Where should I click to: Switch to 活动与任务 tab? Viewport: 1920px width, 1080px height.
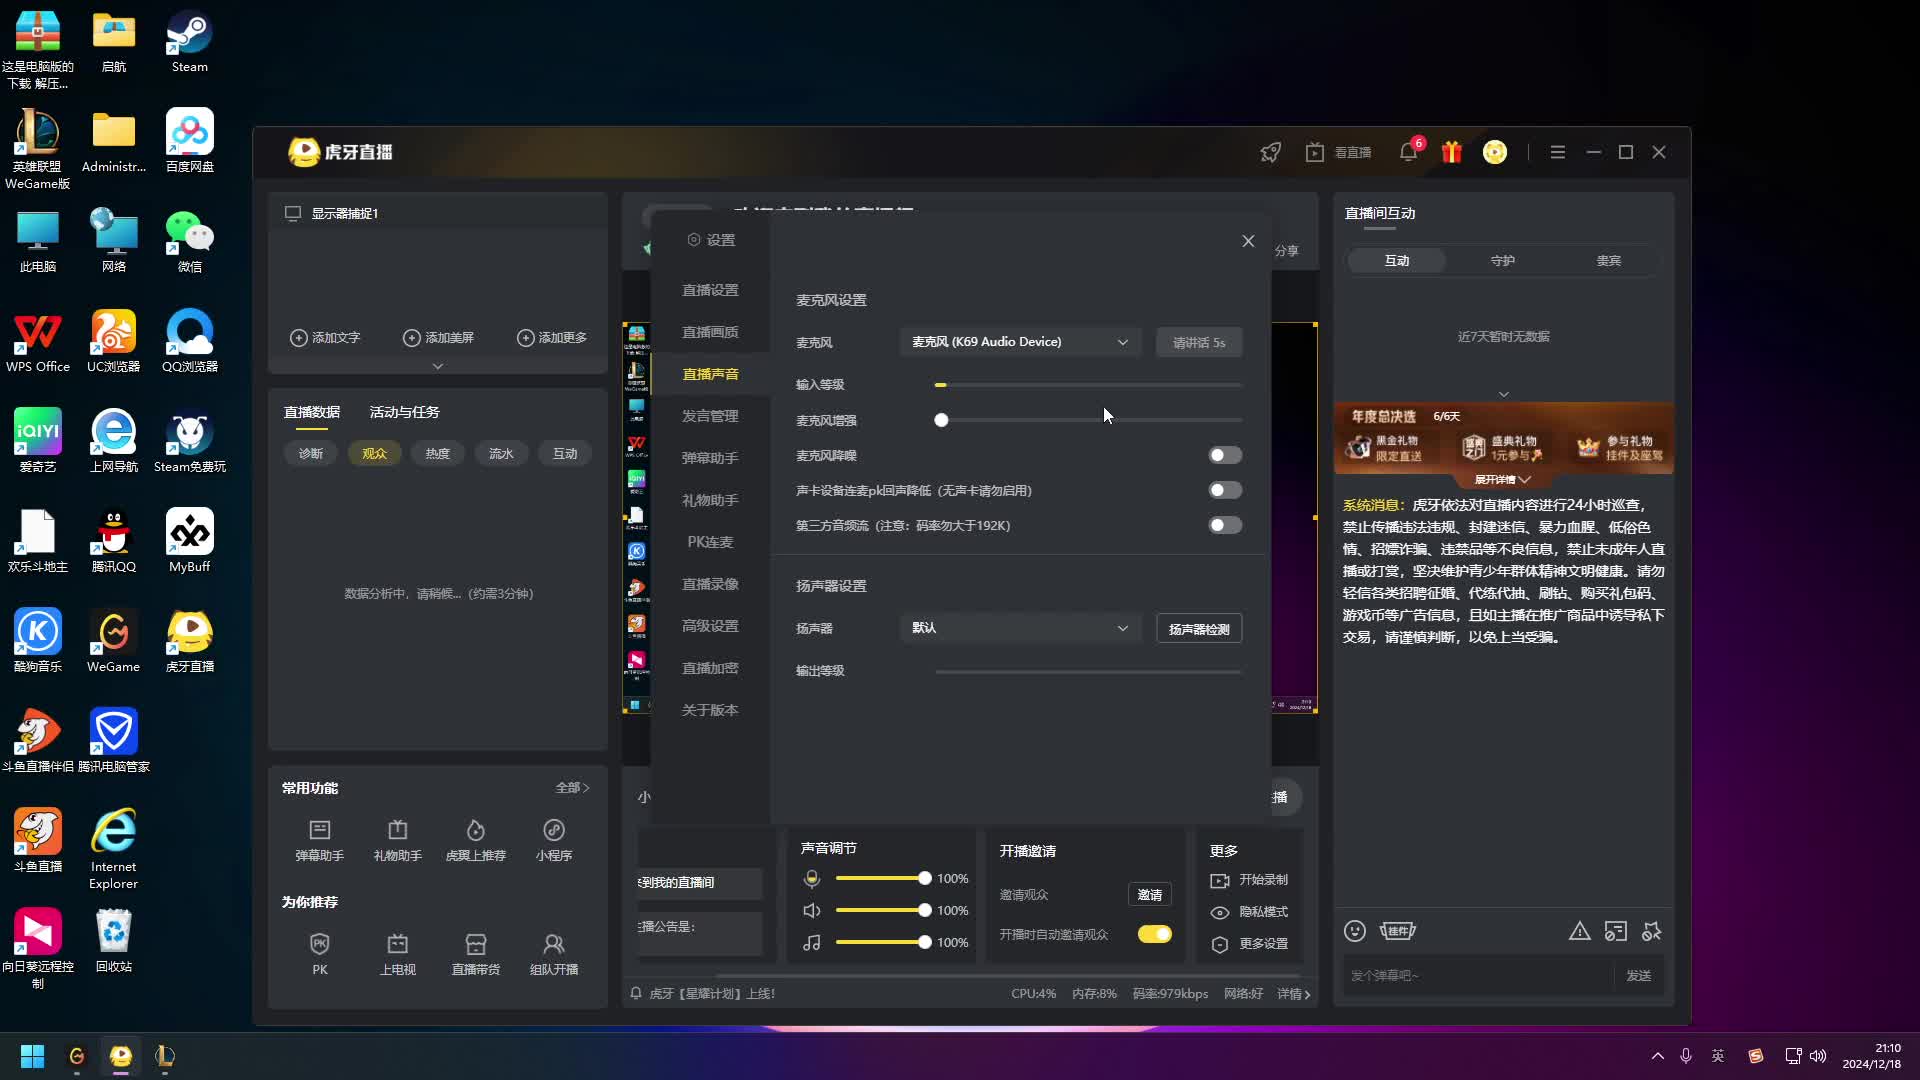tap(404, 412)
